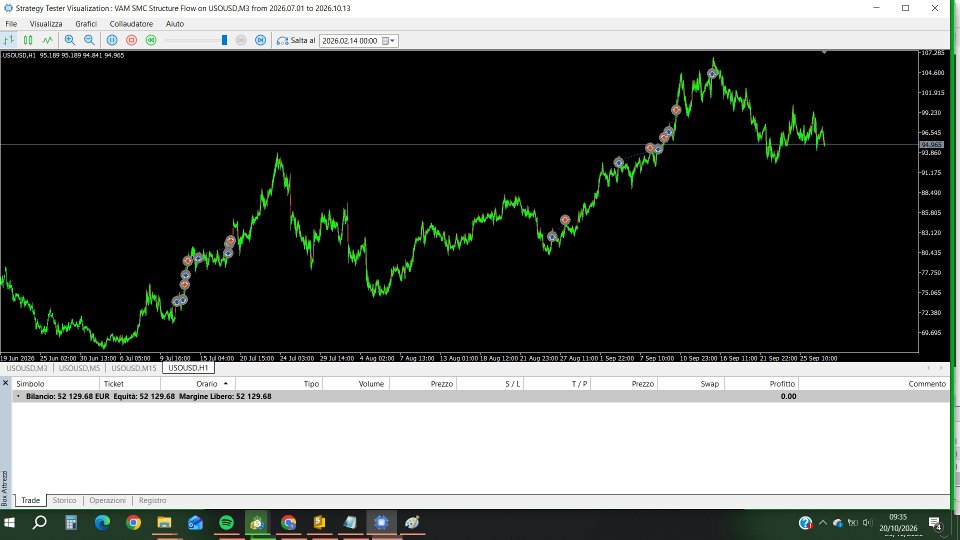Click the 94.965 current price label

[932, 145]
